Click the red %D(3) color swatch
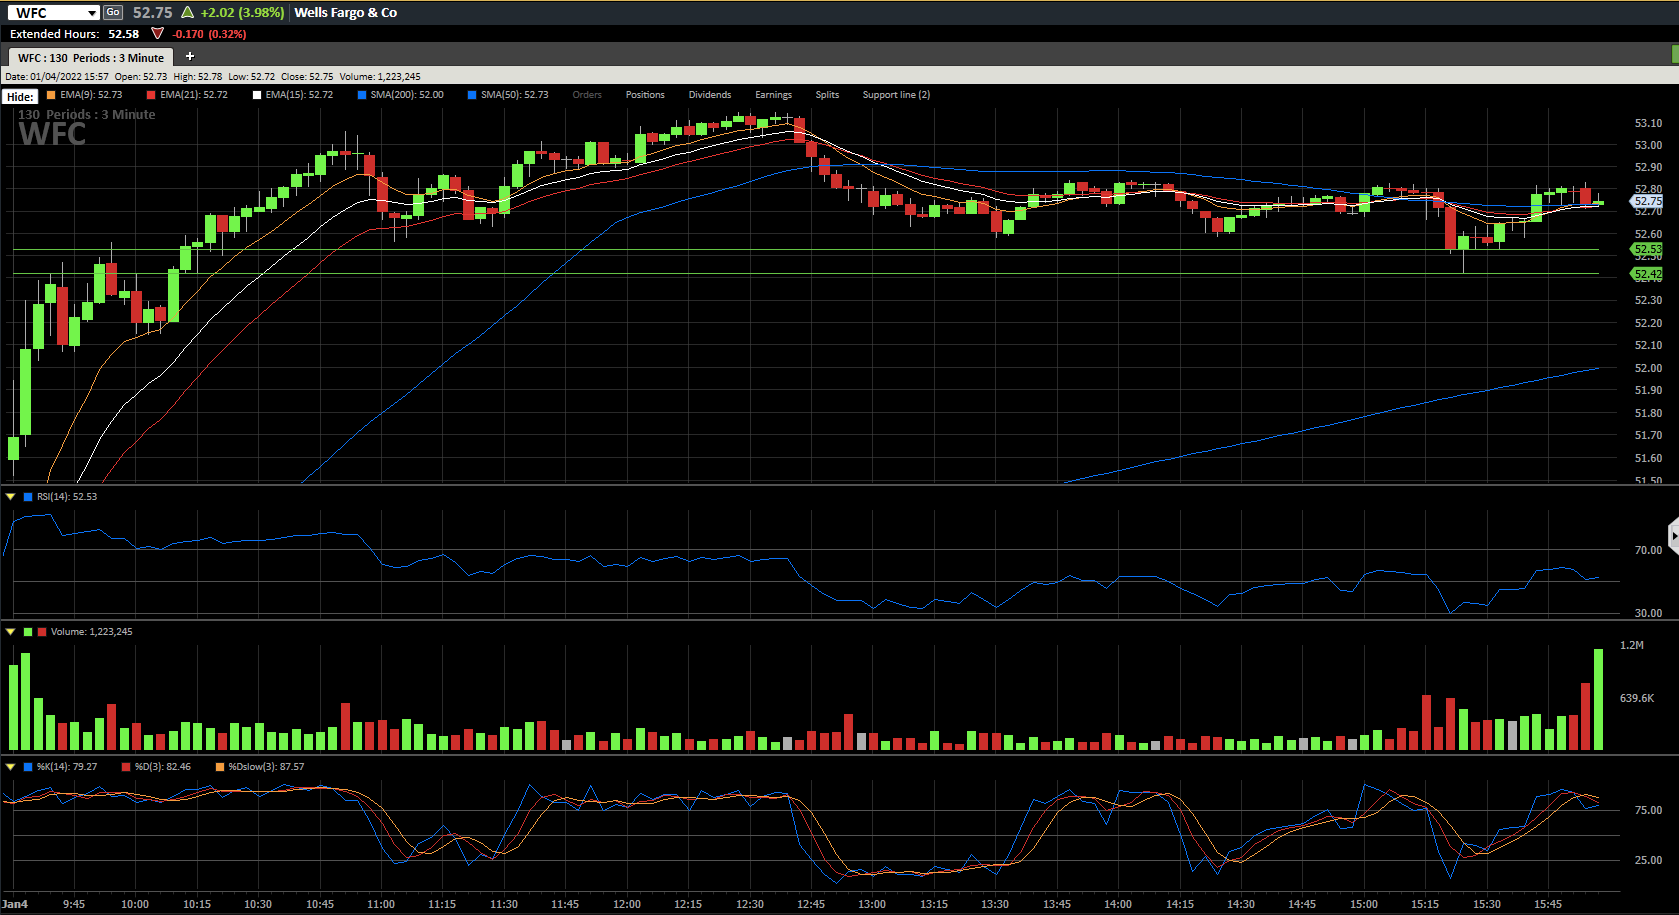1679x915 pixels. click(x=126, y=767)
